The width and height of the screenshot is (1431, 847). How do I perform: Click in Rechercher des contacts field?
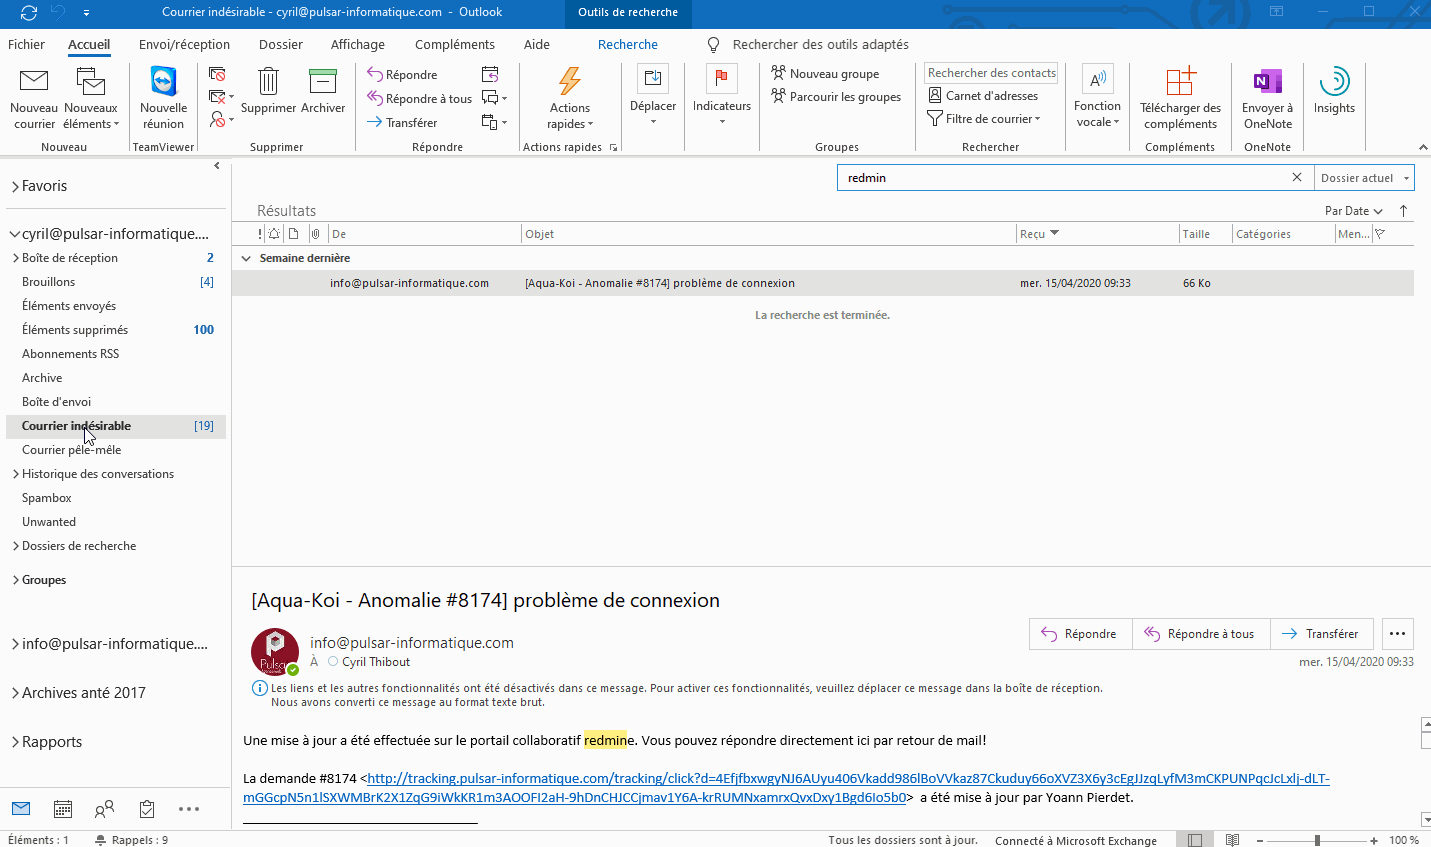click(x=991, y=73)
